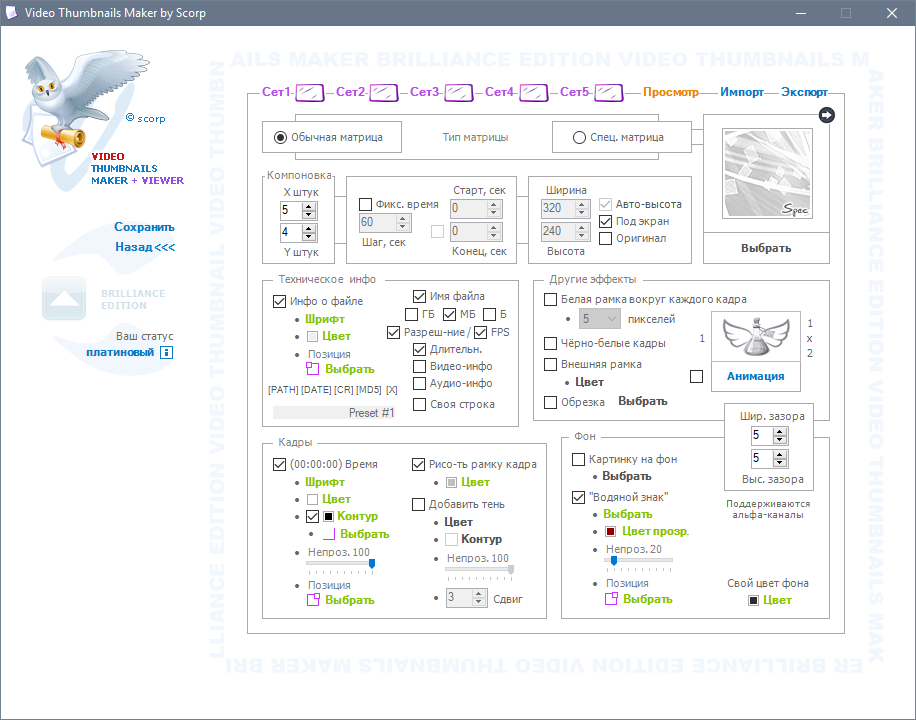Screen dimensions: 916x720
Task: Enable the Чёрно-белые кадры checkbox
Action: point(551,343)
